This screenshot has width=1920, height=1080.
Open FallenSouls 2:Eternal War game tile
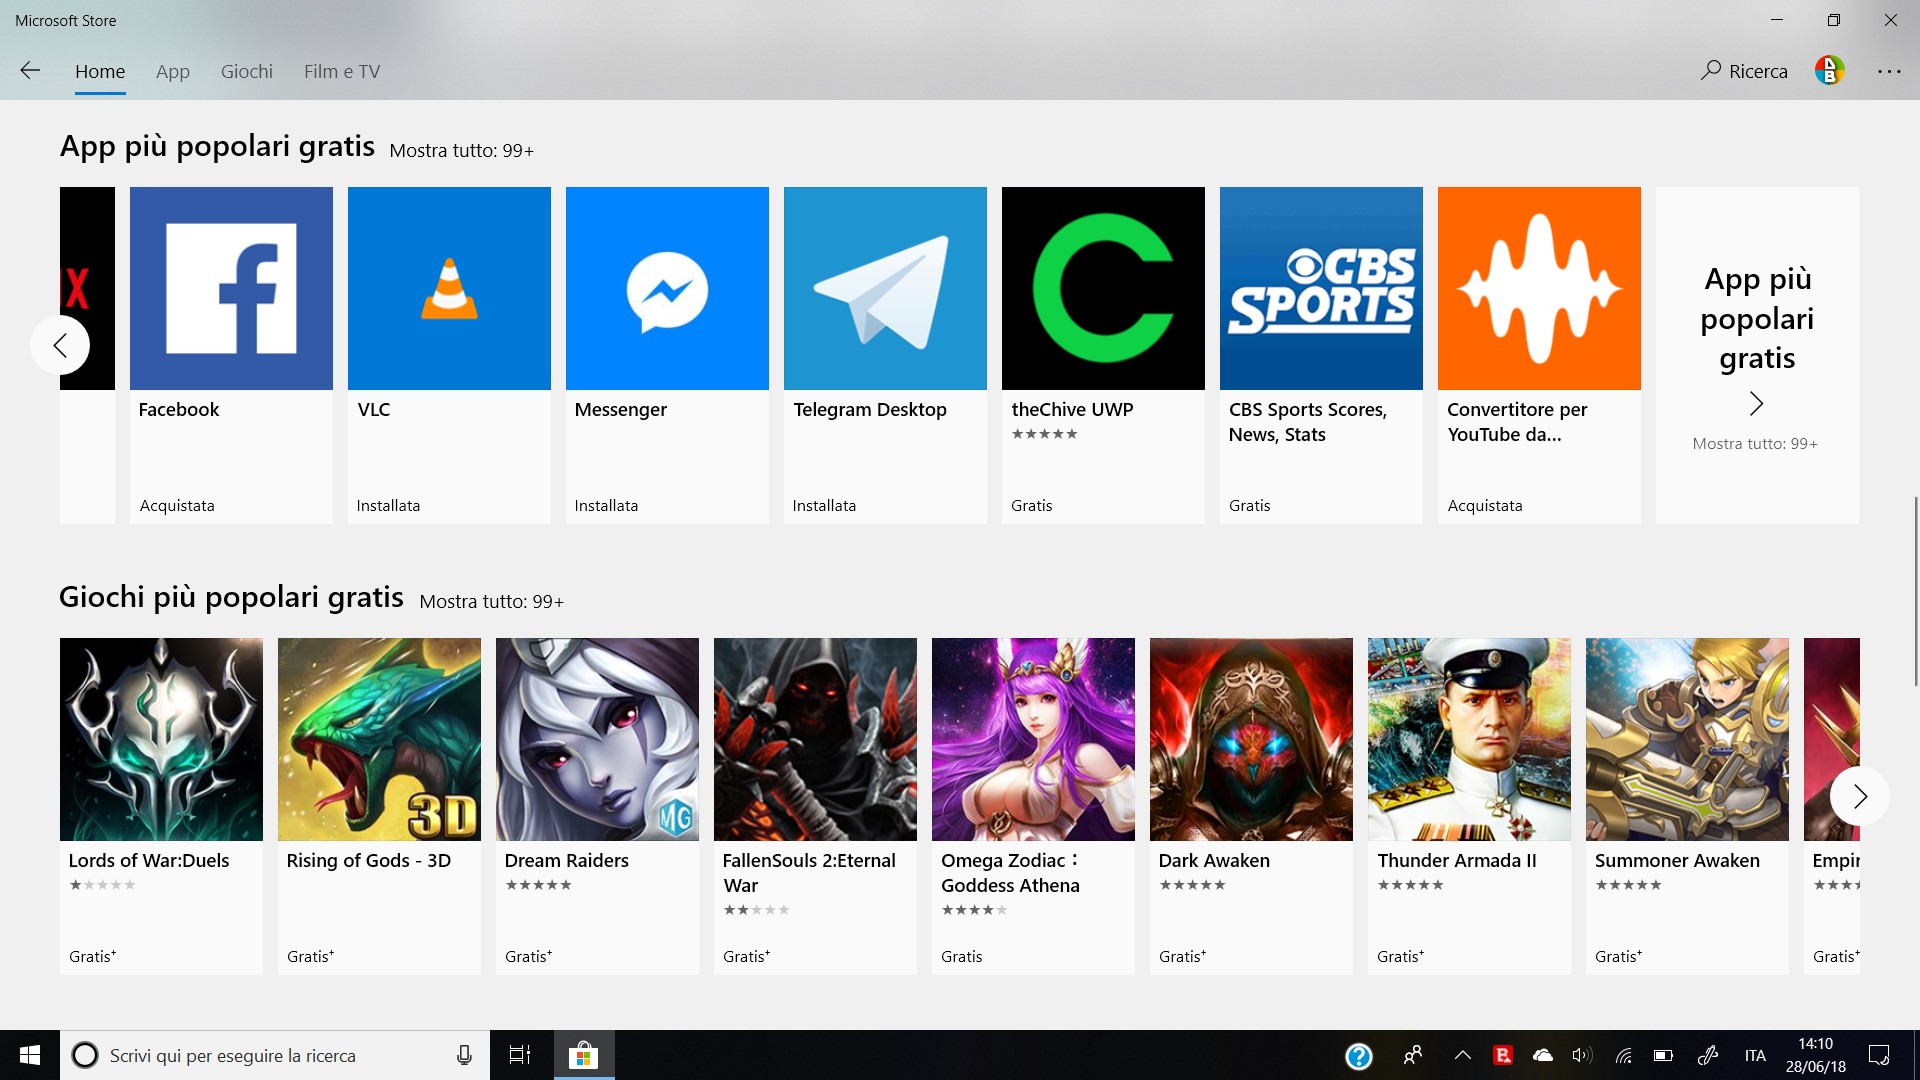tap(815, 805)
